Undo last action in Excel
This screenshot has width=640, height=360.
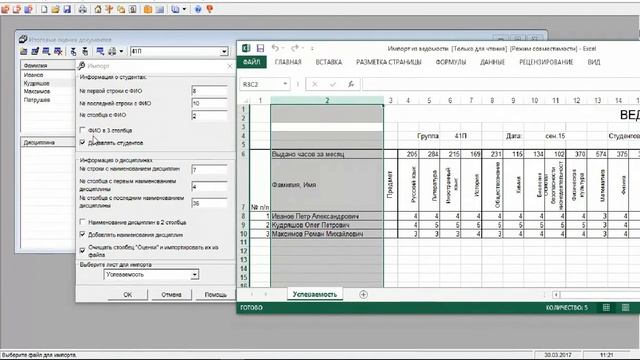(x=276, y=48)
